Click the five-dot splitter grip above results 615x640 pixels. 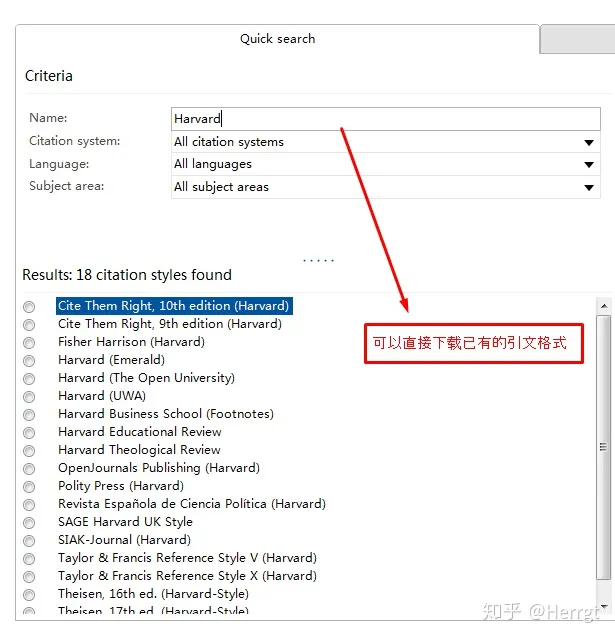pyautogui.click(x=318, y=260)
